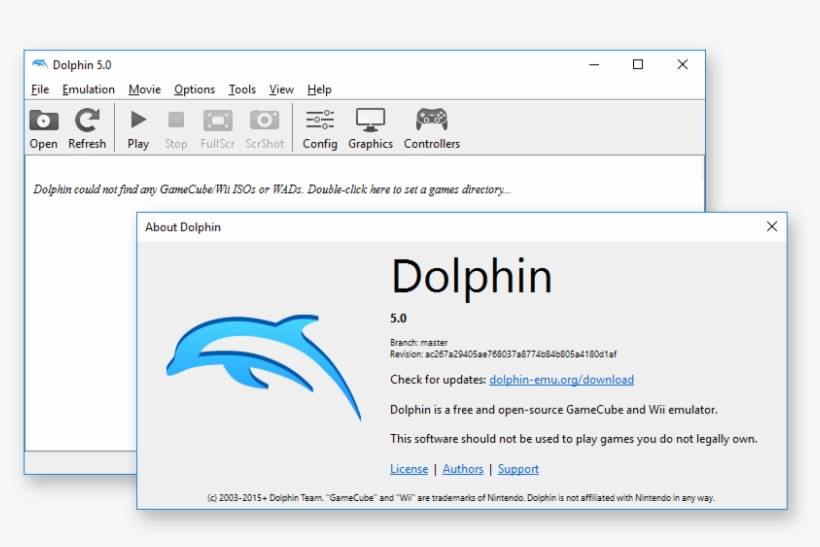Open the View menu

[x=281, y=89]
